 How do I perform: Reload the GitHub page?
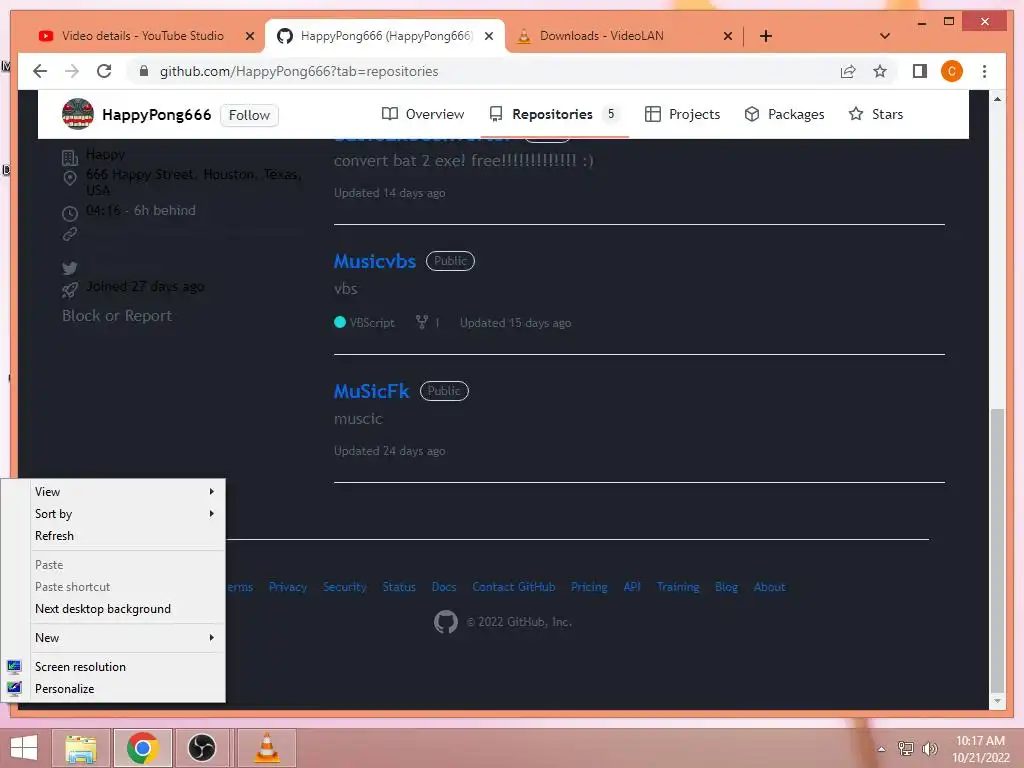104,71
